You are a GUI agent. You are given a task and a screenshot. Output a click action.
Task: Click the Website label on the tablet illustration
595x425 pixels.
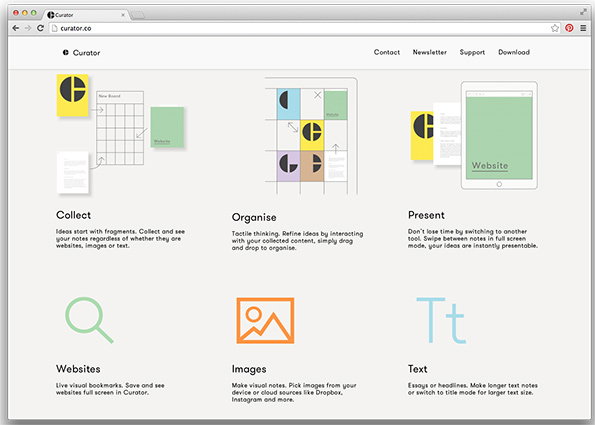click(x=490, y=166)
